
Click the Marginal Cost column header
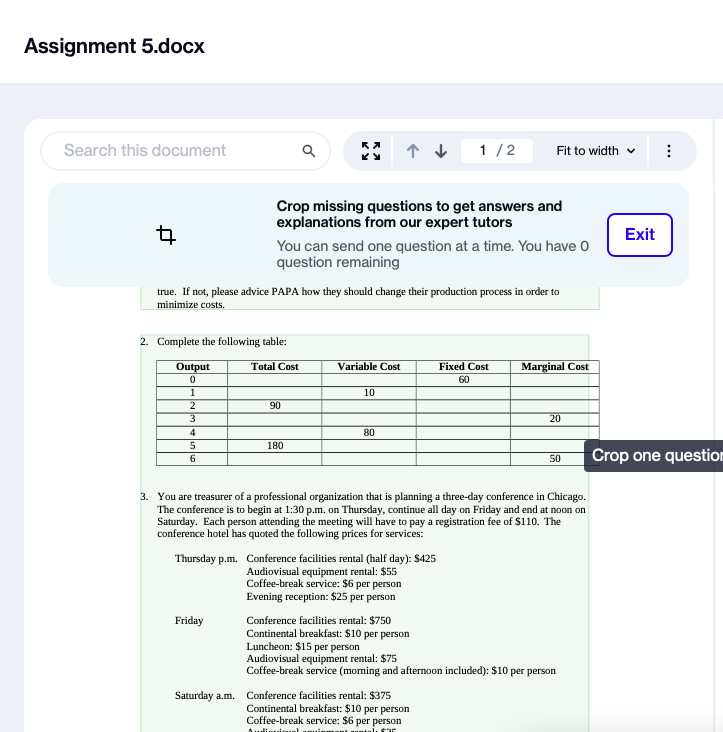click(x=555, y=366)
